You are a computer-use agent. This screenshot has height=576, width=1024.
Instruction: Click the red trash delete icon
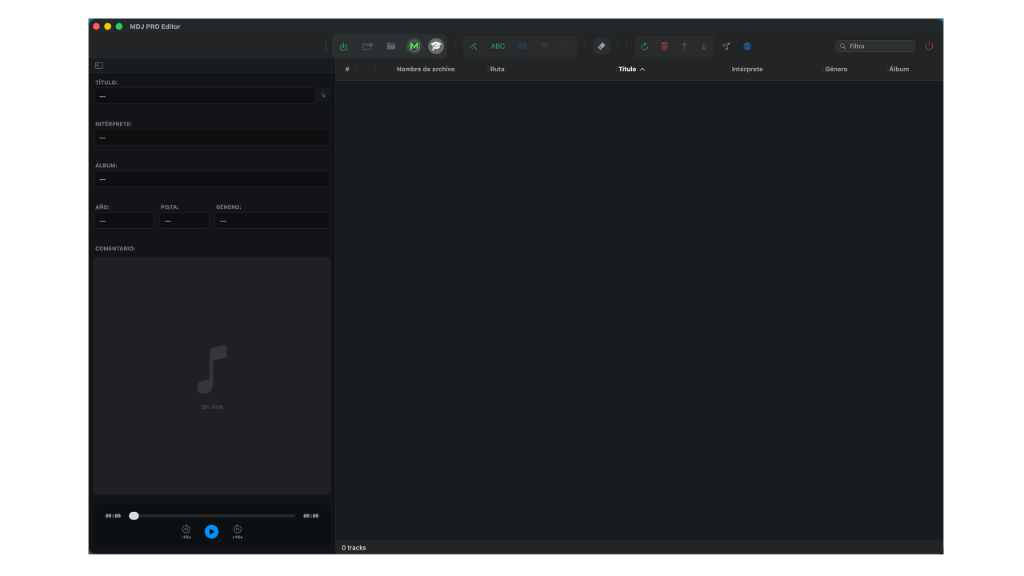tap(664, 46)
